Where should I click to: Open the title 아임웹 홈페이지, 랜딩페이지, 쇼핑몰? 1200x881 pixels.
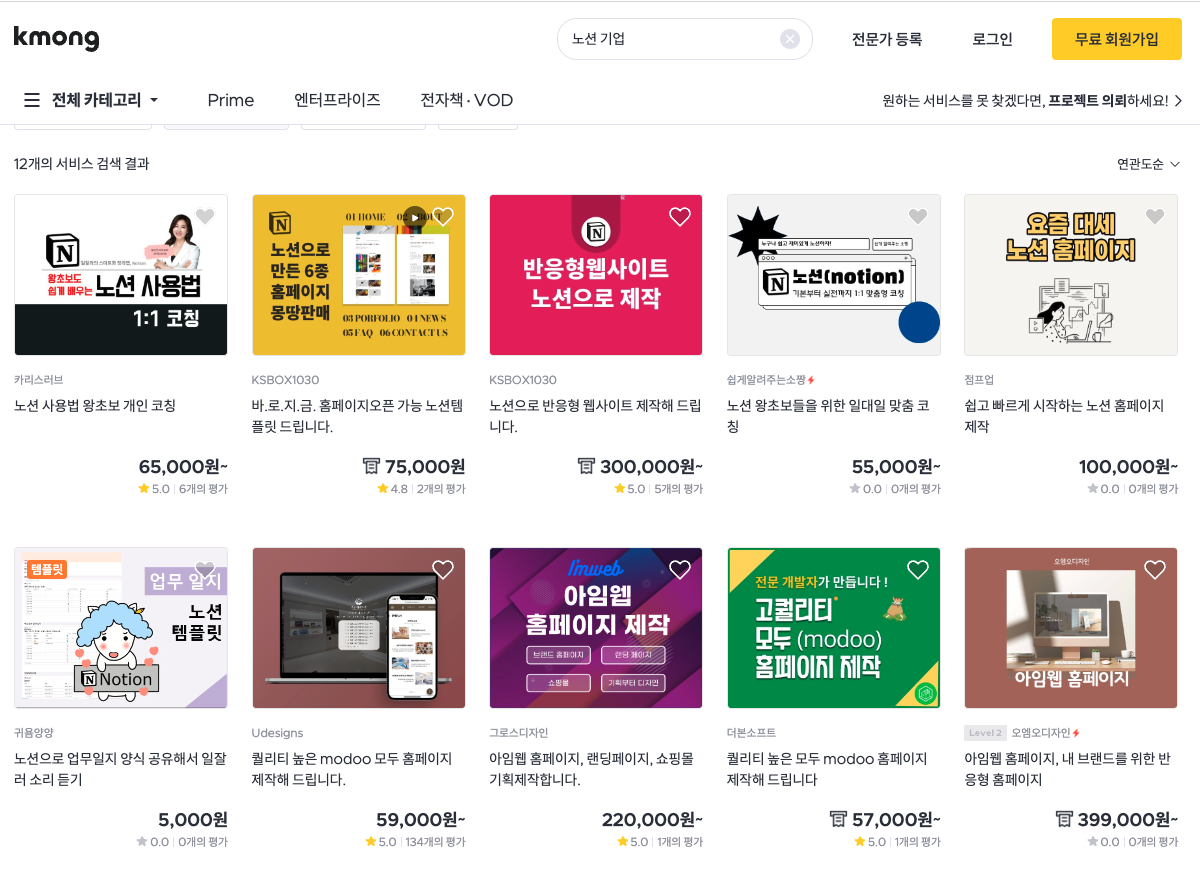(x=591, y=769)
